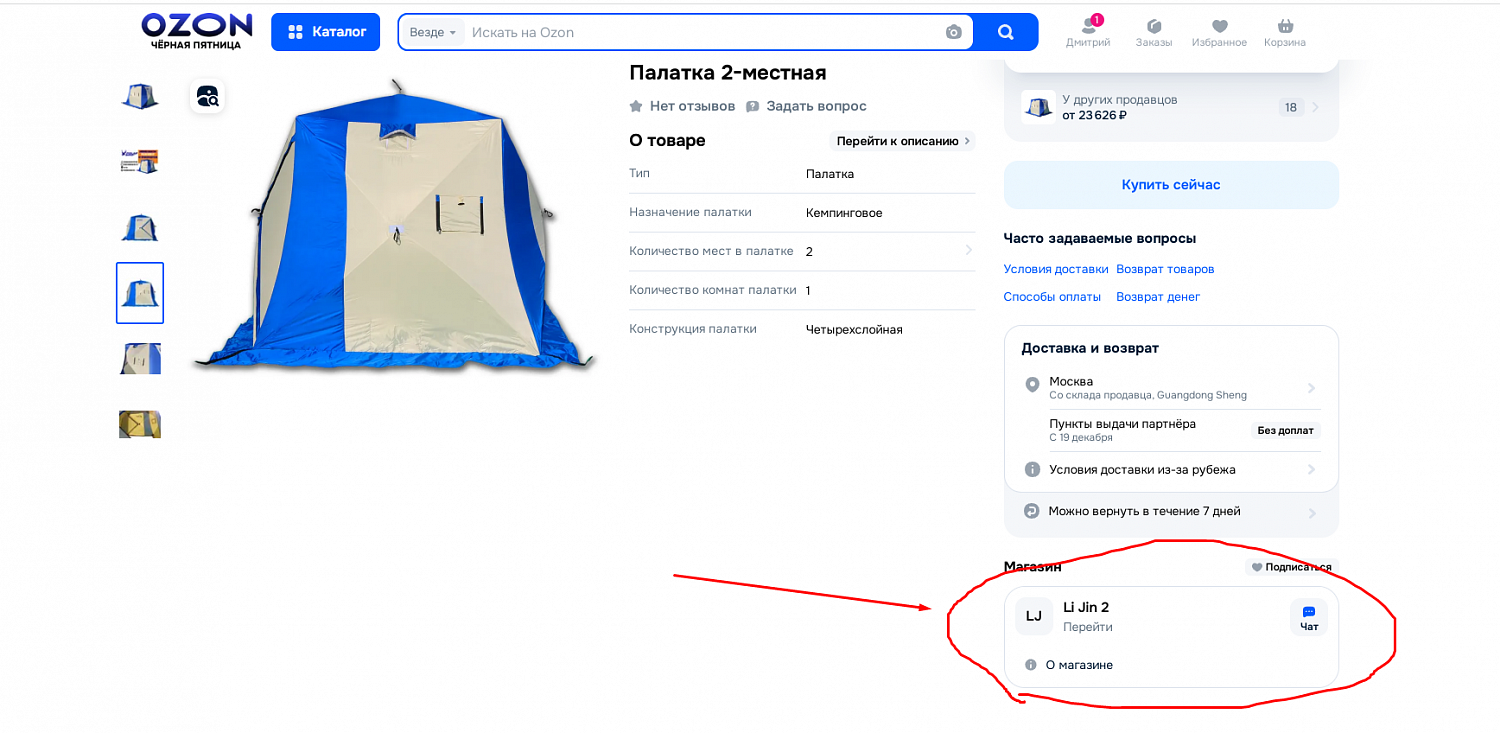Open the Заказы orders icon
Image resolution: width=1500 pixels, height=733 pixels.
(1154, 32)
